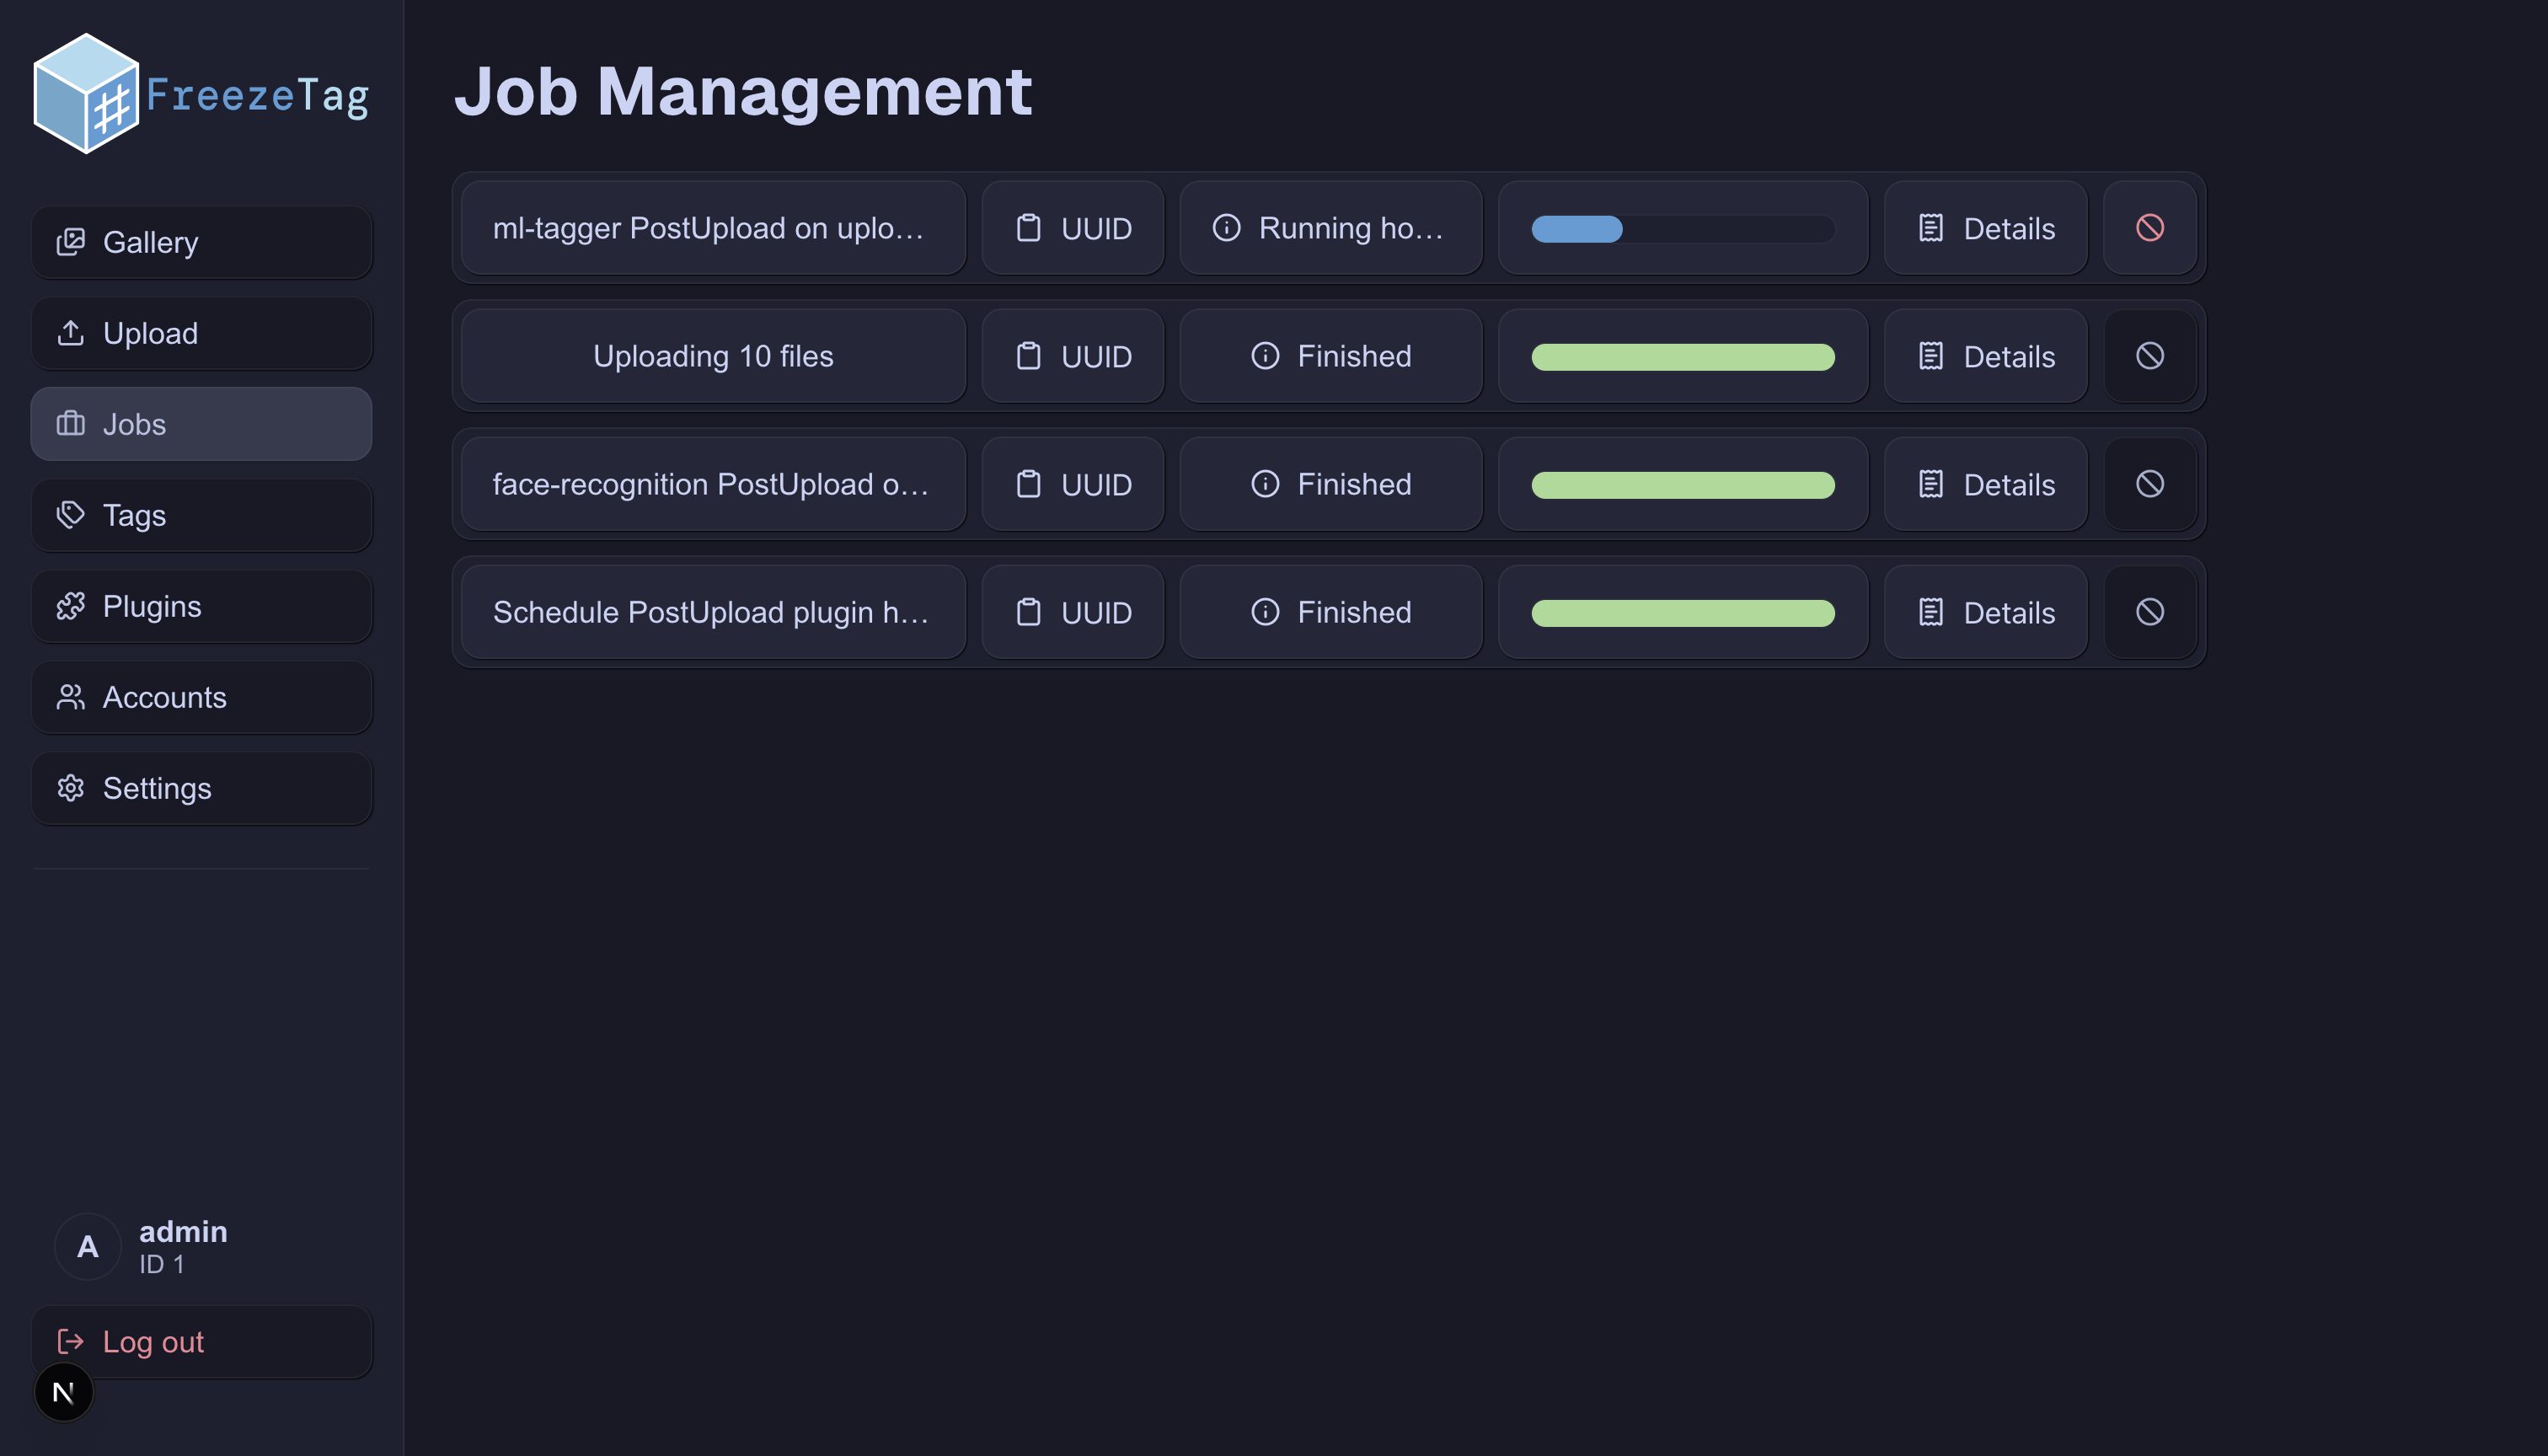The image size is (2548, 1456).
Task: Open Settings via the gear icon
Action: click(x=71, y=788)
